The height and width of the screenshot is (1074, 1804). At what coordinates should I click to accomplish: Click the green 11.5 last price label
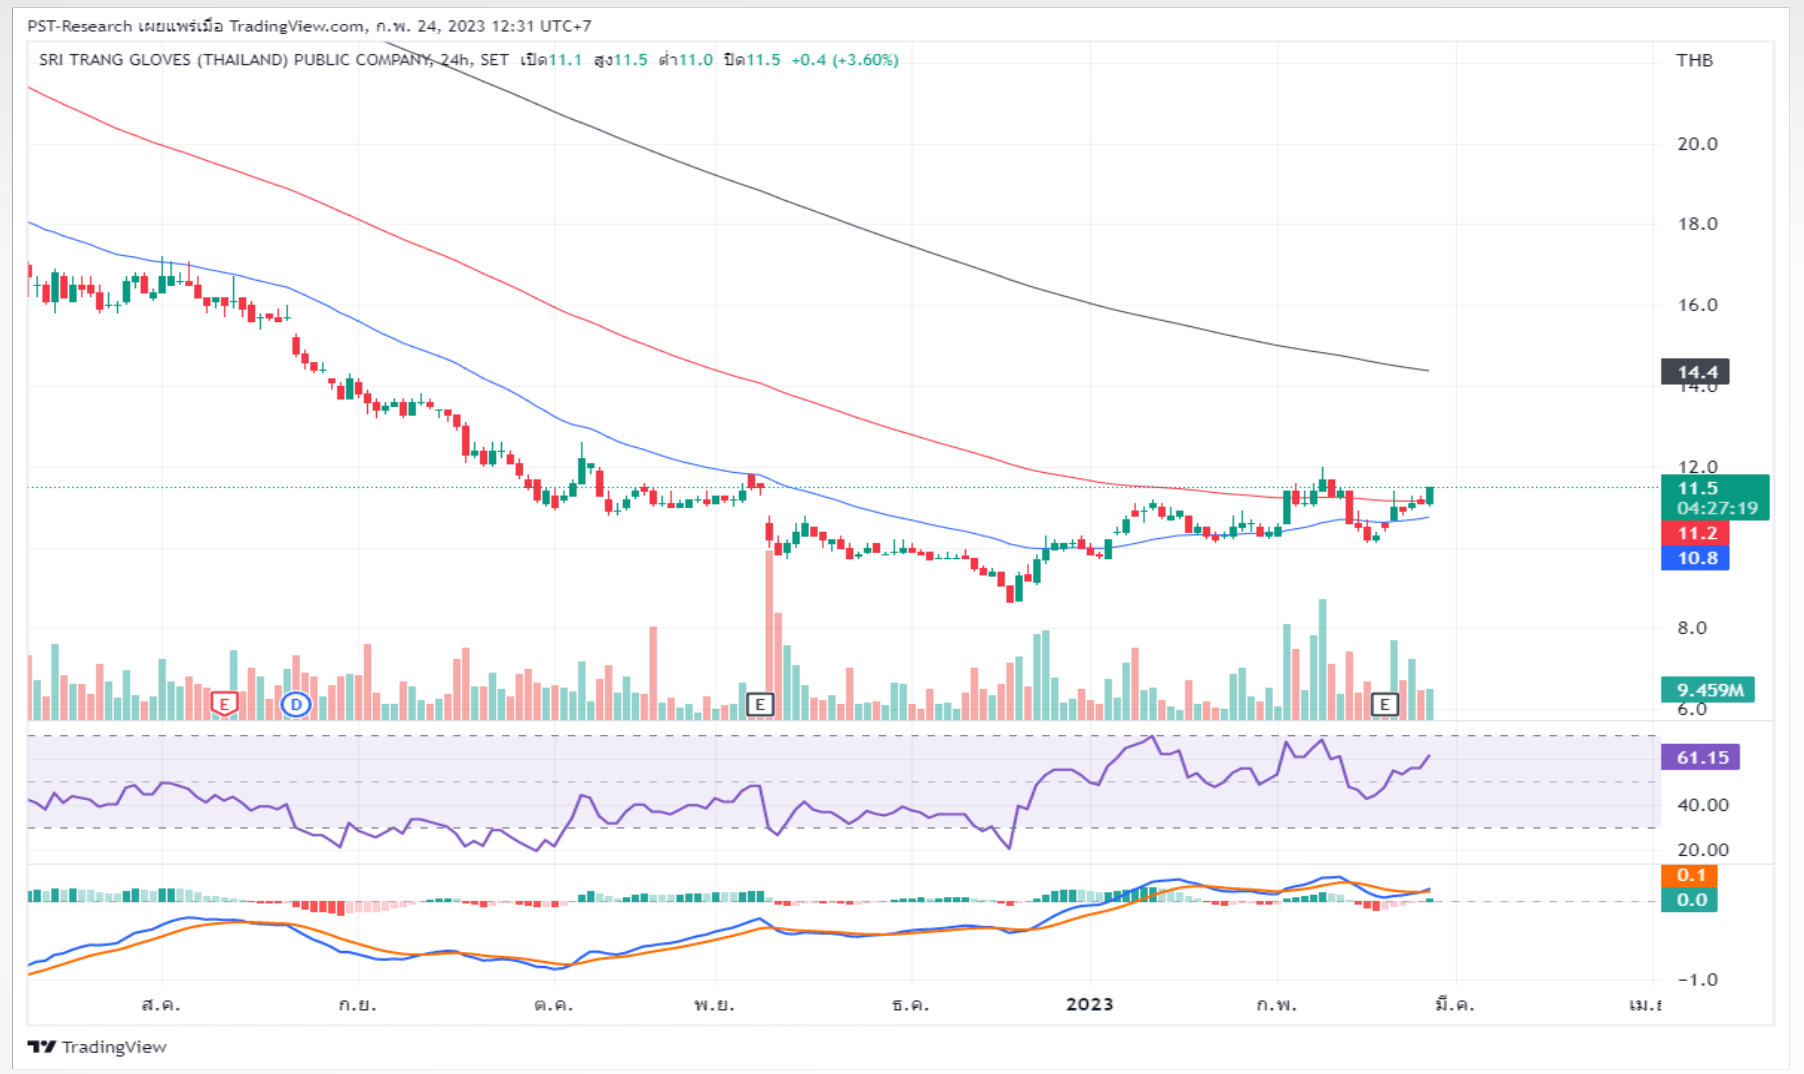pyautogui.click(x=1715, y=497)
